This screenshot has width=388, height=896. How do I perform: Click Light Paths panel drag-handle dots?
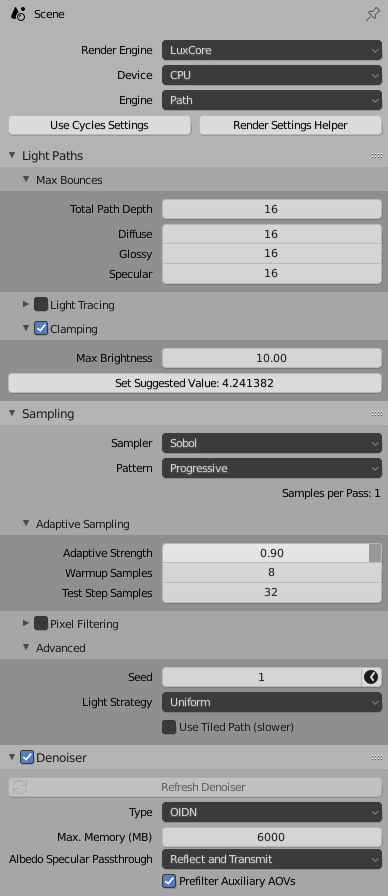coord(377,155)
